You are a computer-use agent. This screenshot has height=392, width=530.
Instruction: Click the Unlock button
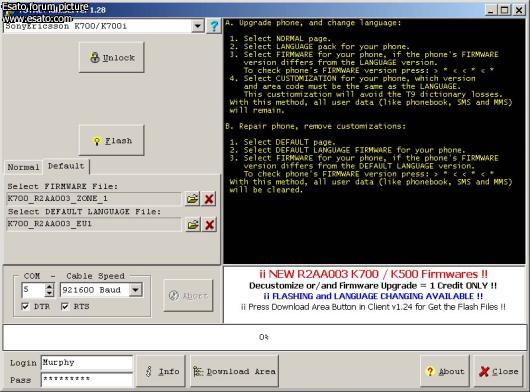tap(112, 57)
